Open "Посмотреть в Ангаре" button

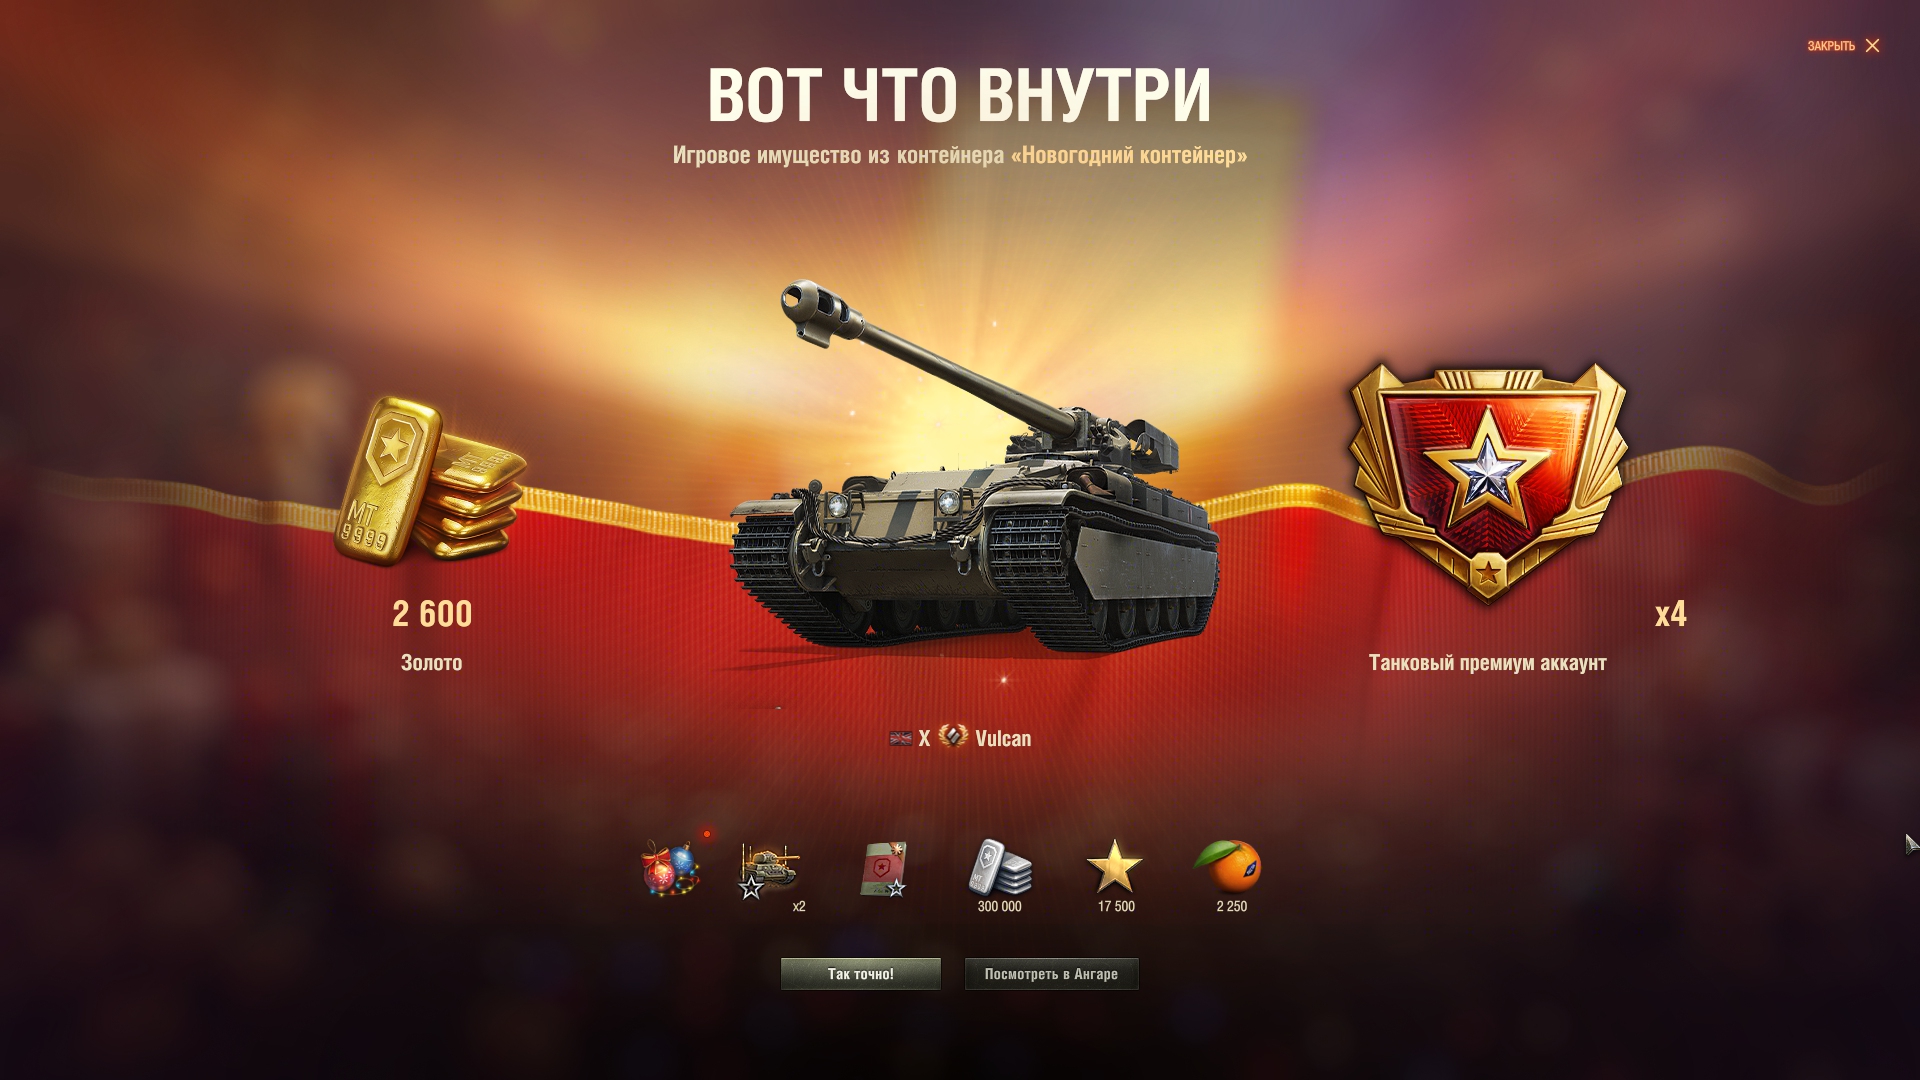click(1051, 974)
